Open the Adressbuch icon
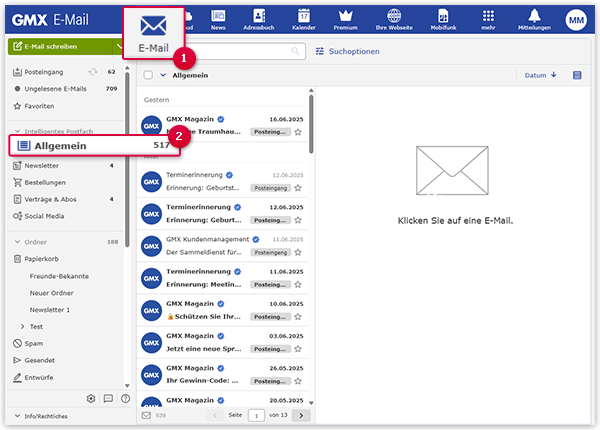 click(x=259, y=20)
